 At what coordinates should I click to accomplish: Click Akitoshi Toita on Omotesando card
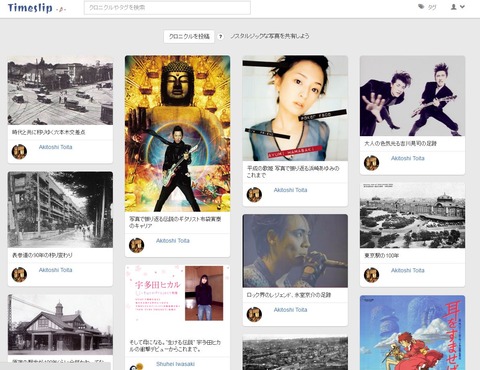pos(55,270)
